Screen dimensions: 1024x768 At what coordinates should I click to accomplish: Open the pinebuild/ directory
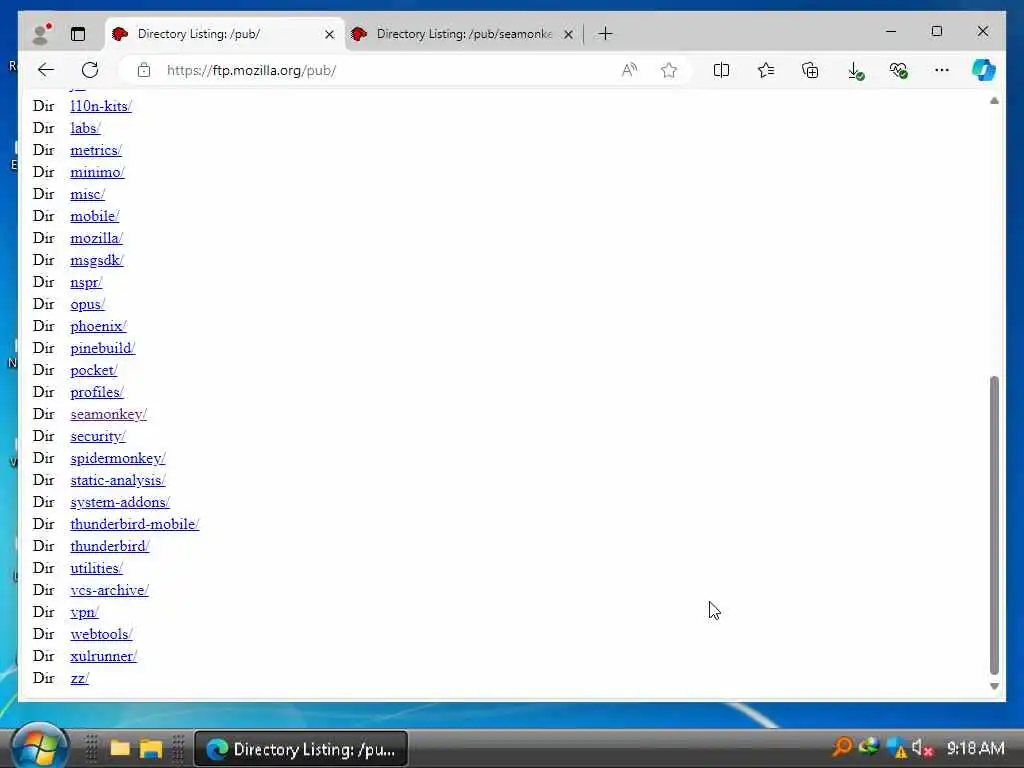[103, 348]
